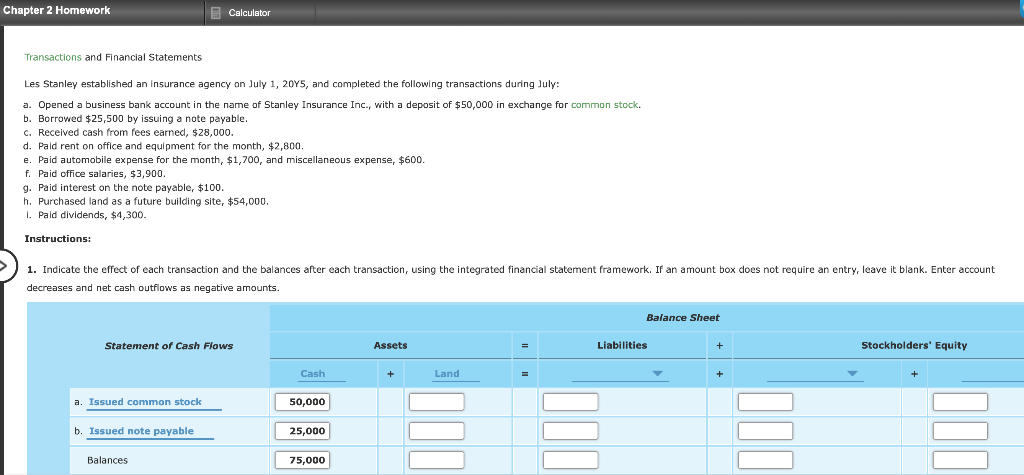
Task: Click first Stockholders' Equity input in row a
Action: (765, 402)
